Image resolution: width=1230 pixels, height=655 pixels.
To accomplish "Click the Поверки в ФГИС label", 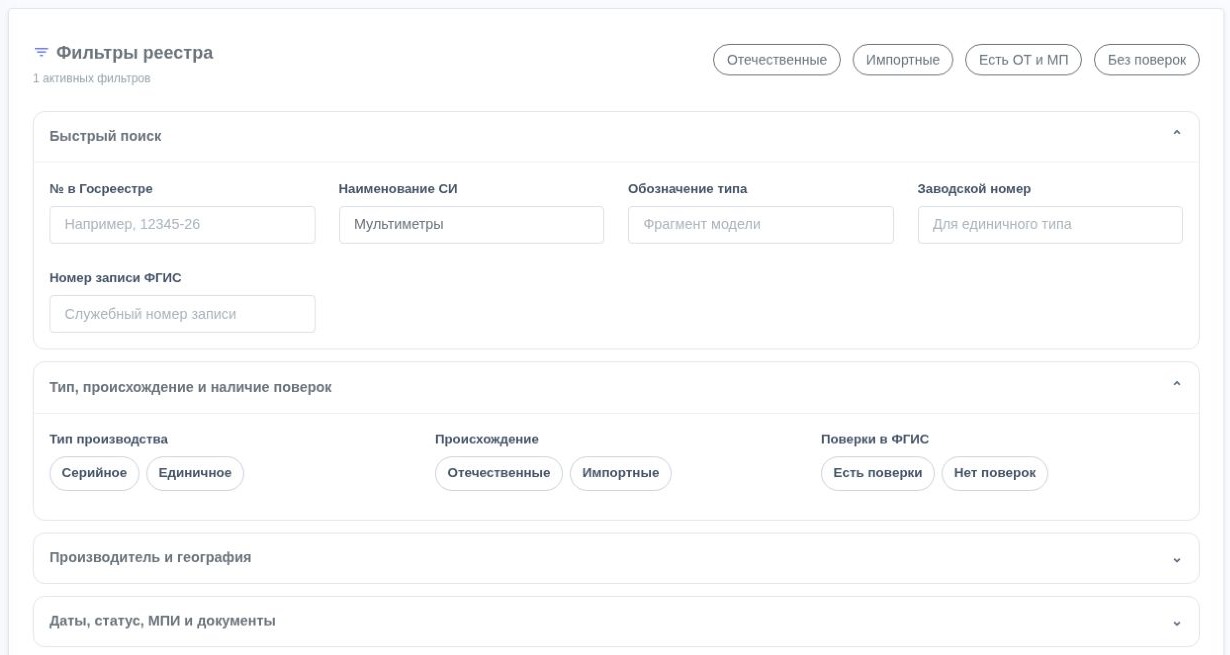I will (x=875, y=439).
